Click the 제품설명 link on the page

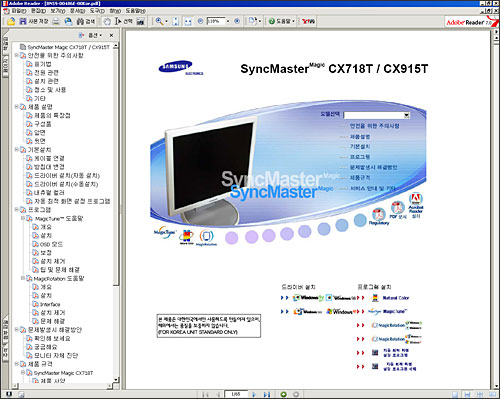click(360, 137)
